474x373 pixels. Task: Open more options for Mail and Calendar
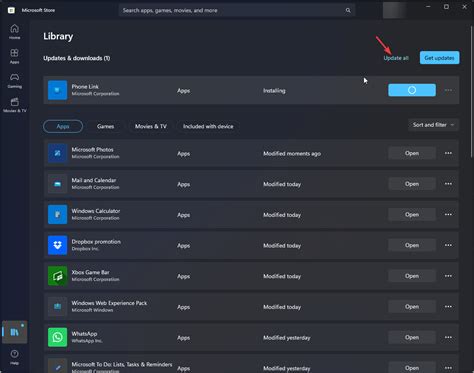tap(448, 184)
